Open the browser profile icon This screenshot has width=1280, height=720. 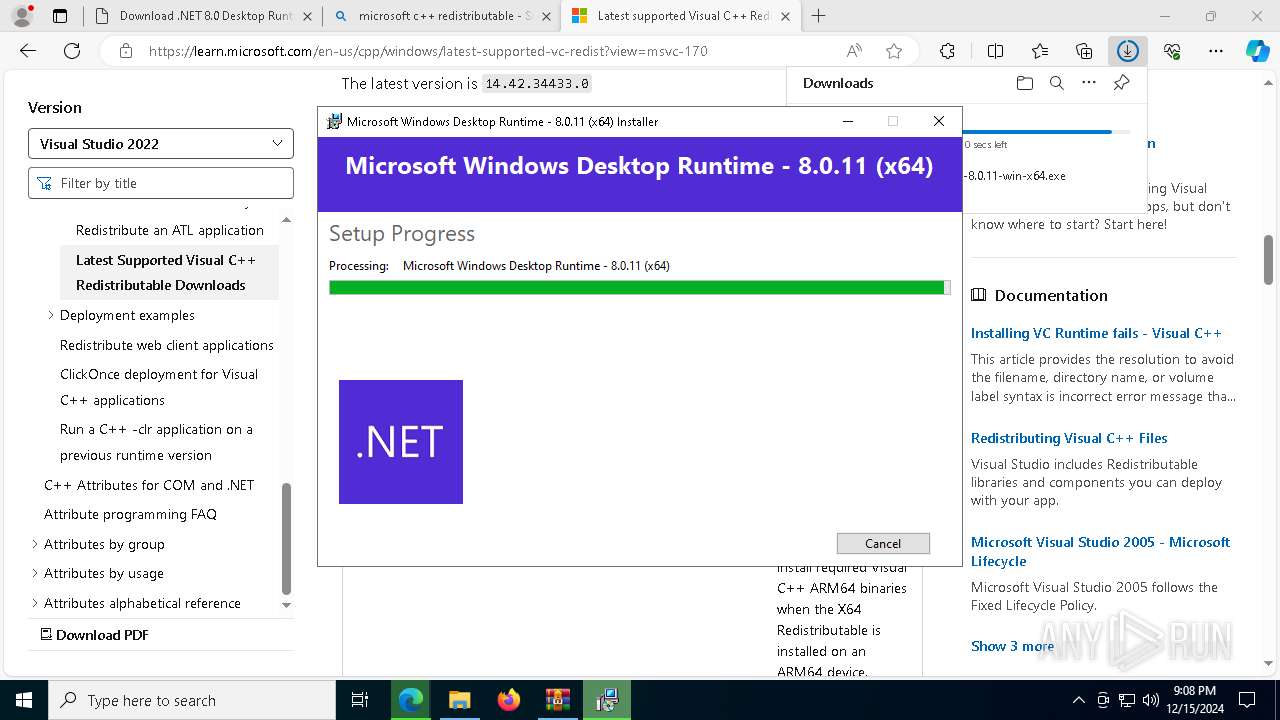point(22,16)
